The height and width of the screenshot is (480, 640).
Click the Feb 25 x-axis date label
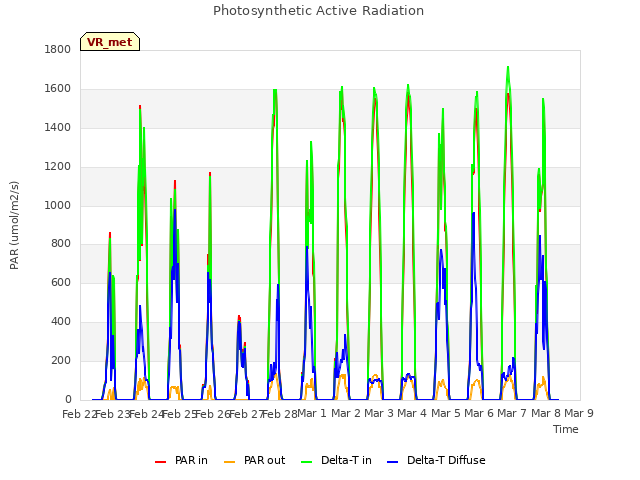pyautogui.click(x=180, y=414)
